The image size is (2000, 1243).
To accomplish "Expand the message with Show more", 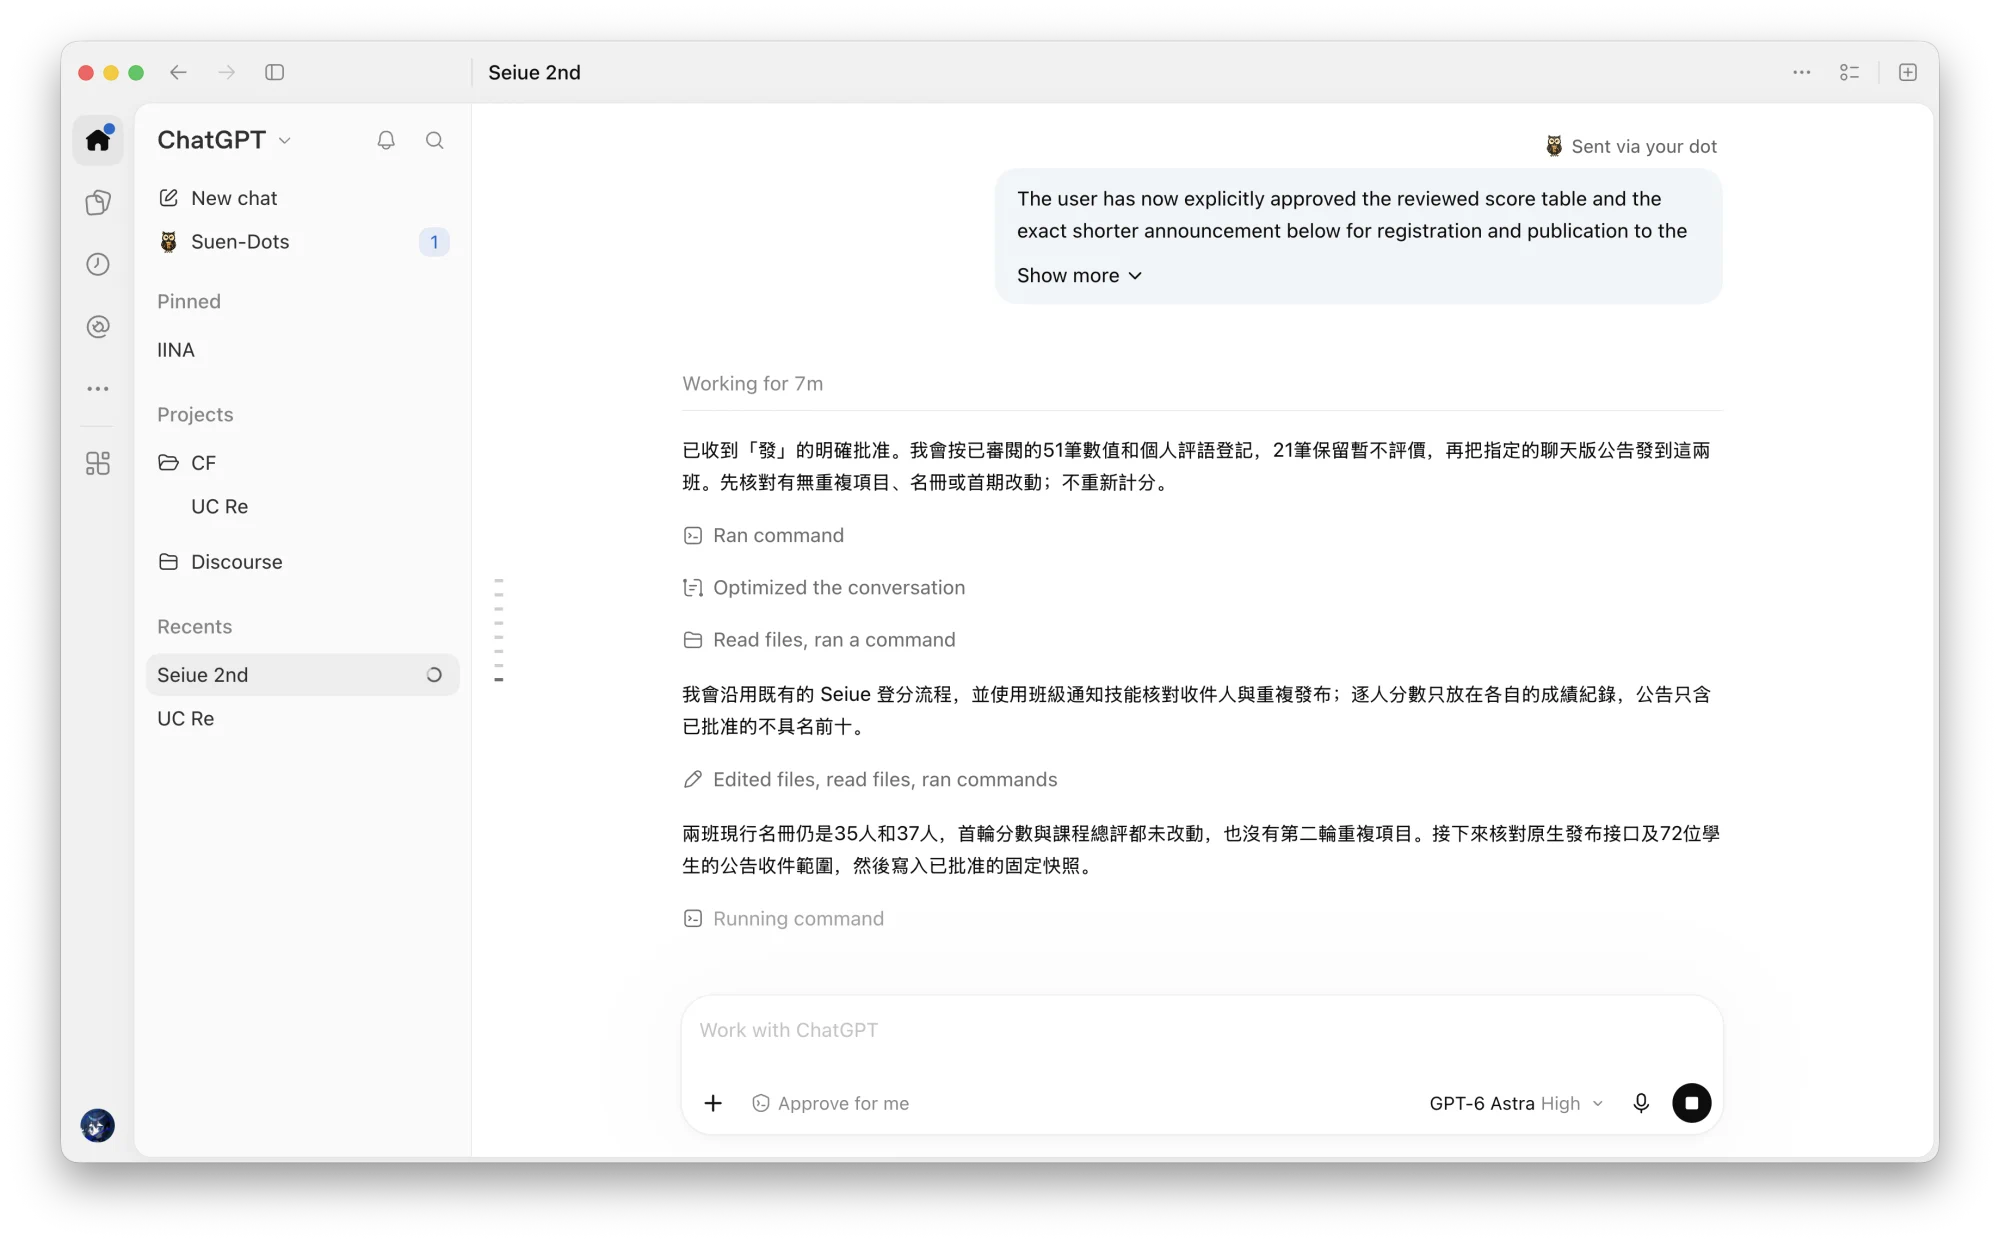I will (1079, 275).
